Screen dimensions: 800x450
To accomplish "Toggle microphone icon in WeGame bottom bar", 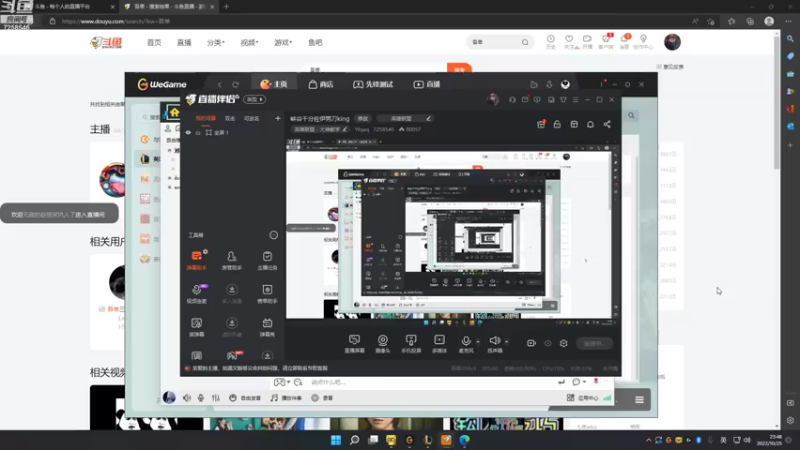I will pyautogui.click(x=201, y=398).
